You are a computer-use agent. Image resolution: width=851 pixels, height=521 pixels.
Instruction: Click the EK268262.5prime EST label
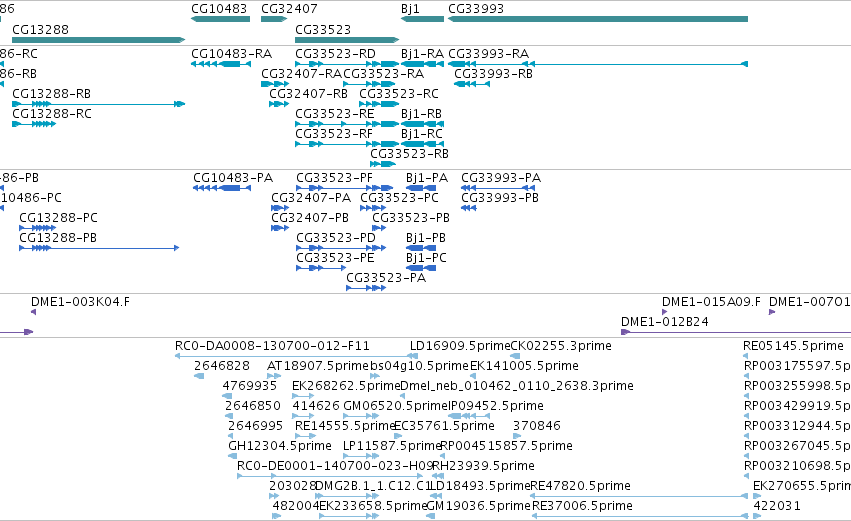click(346, 386)
